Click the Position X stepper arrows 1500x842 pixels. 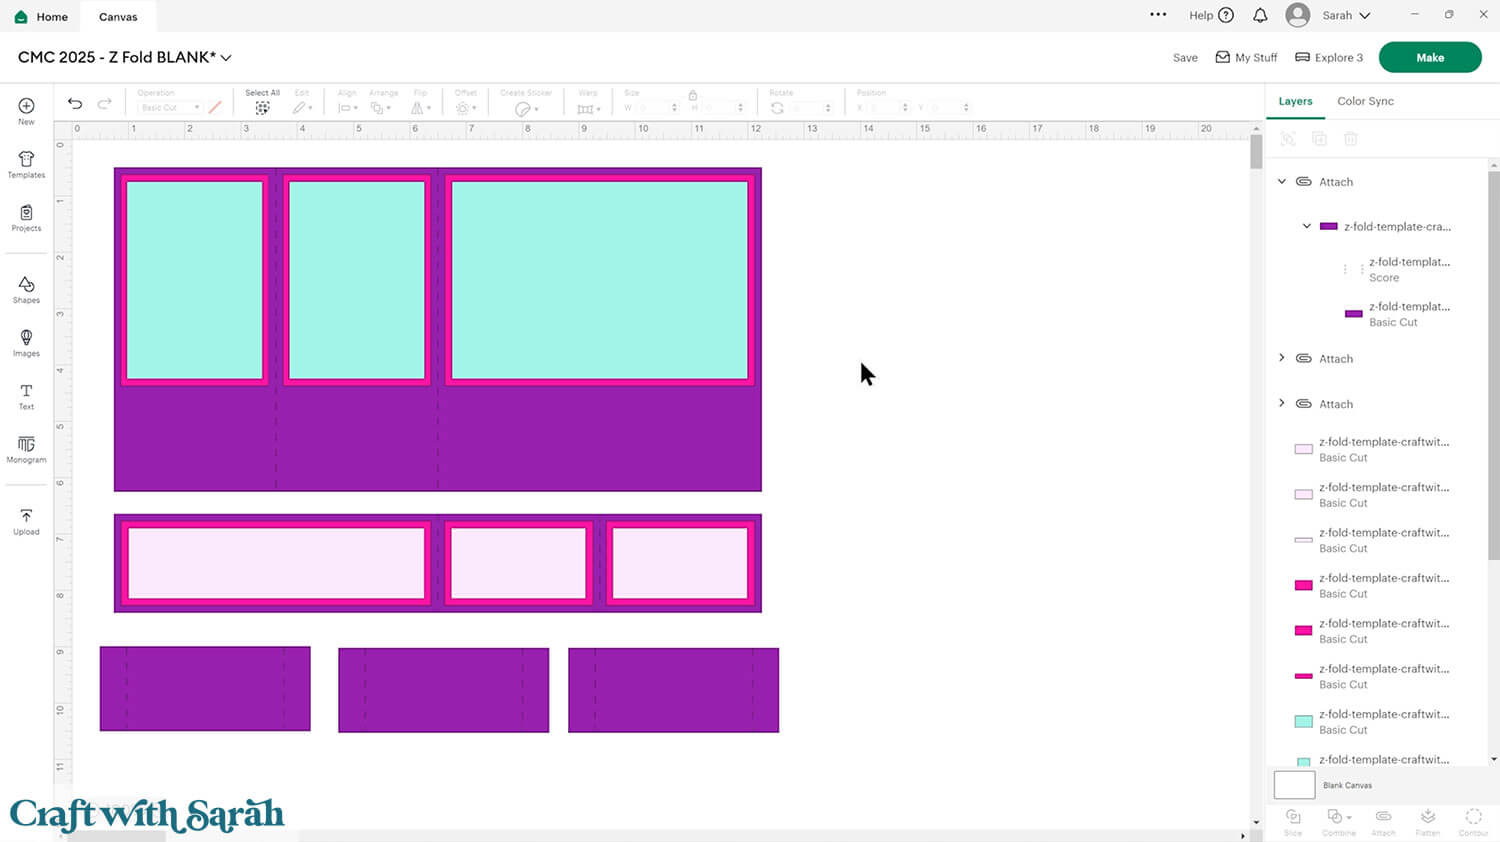pos(905,108)
